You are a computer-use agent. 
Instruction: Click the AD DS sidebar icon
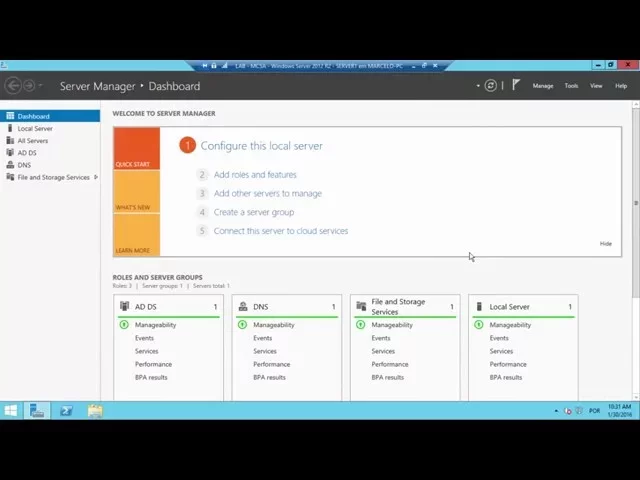point(10,153)
